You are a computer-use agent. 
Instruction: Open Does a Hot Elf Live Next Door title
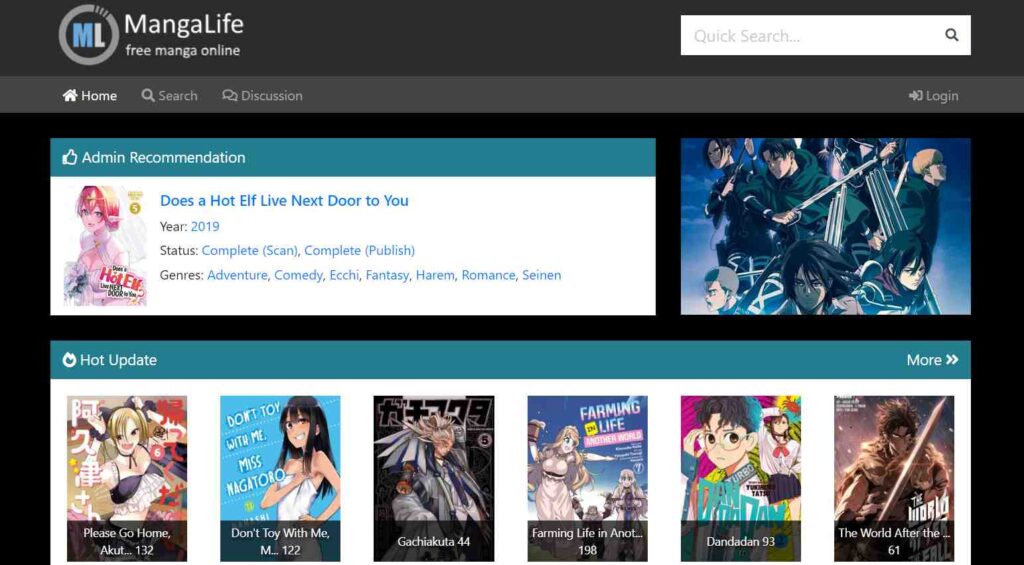284,201
